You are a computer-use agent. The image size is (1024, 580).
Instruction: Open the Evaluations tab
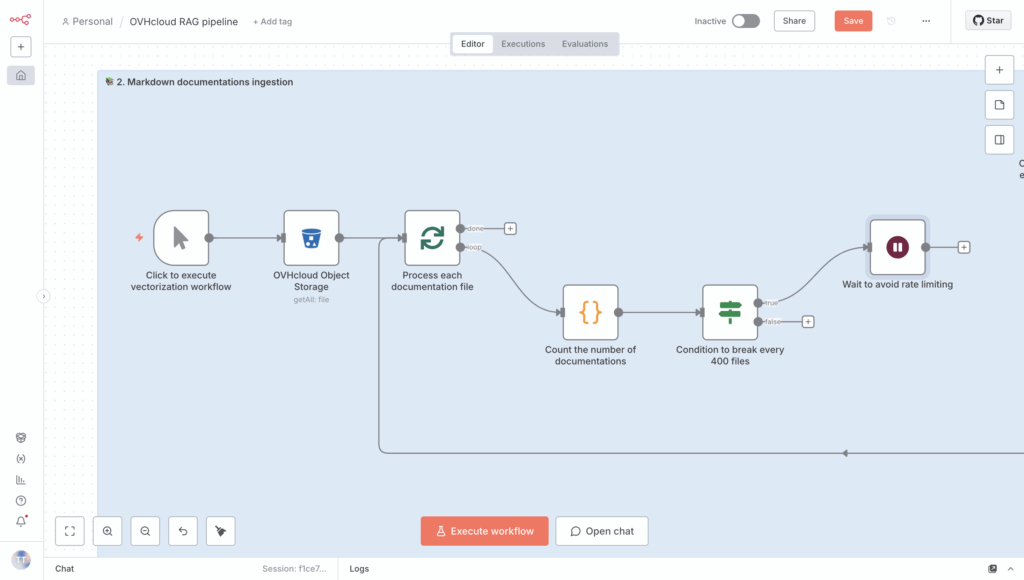[585, 44]
